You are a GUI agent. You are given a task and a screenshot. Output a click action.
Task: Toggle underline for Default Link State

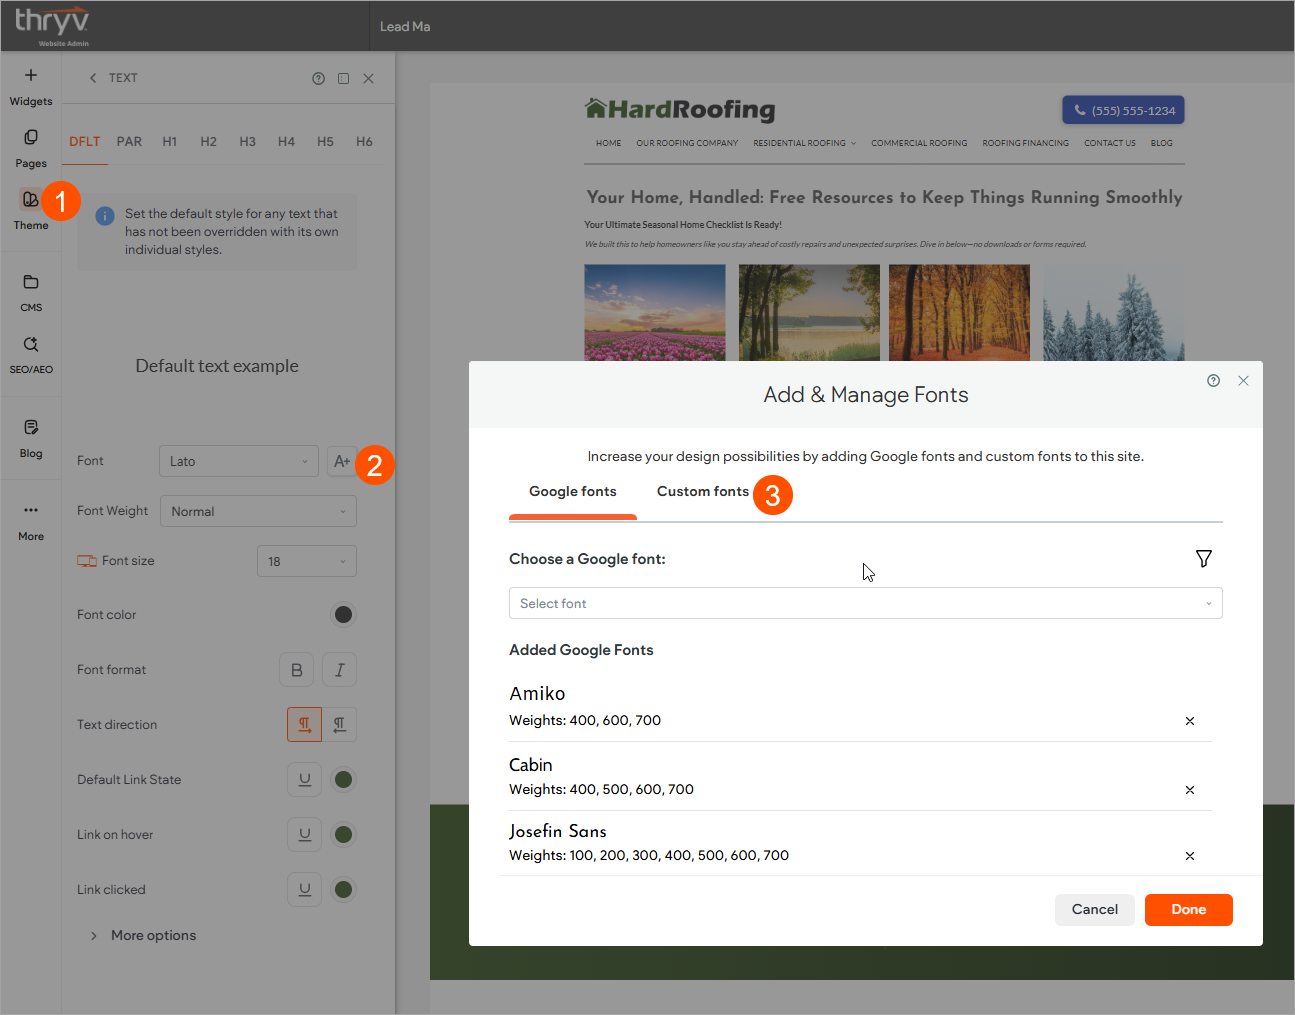(x=304, y=780)
